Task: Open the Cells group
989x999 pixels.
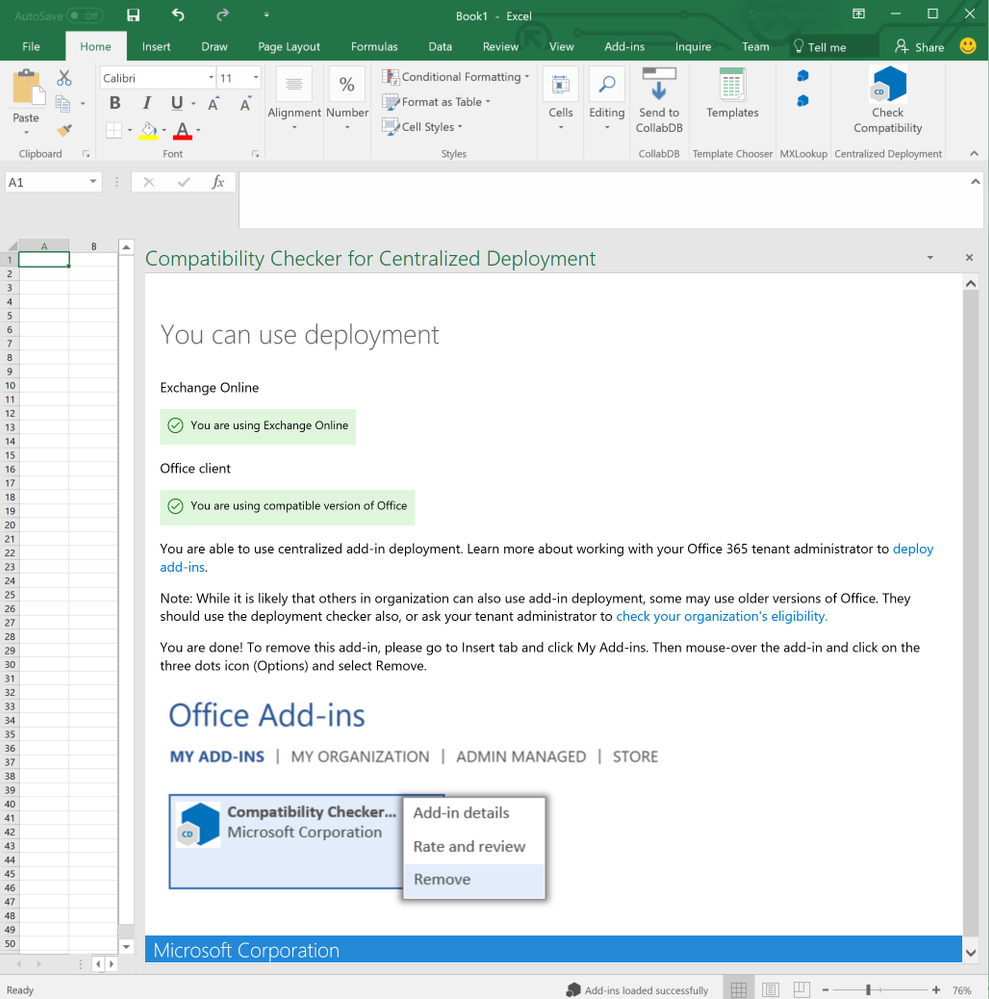Action: pos(560,99)
